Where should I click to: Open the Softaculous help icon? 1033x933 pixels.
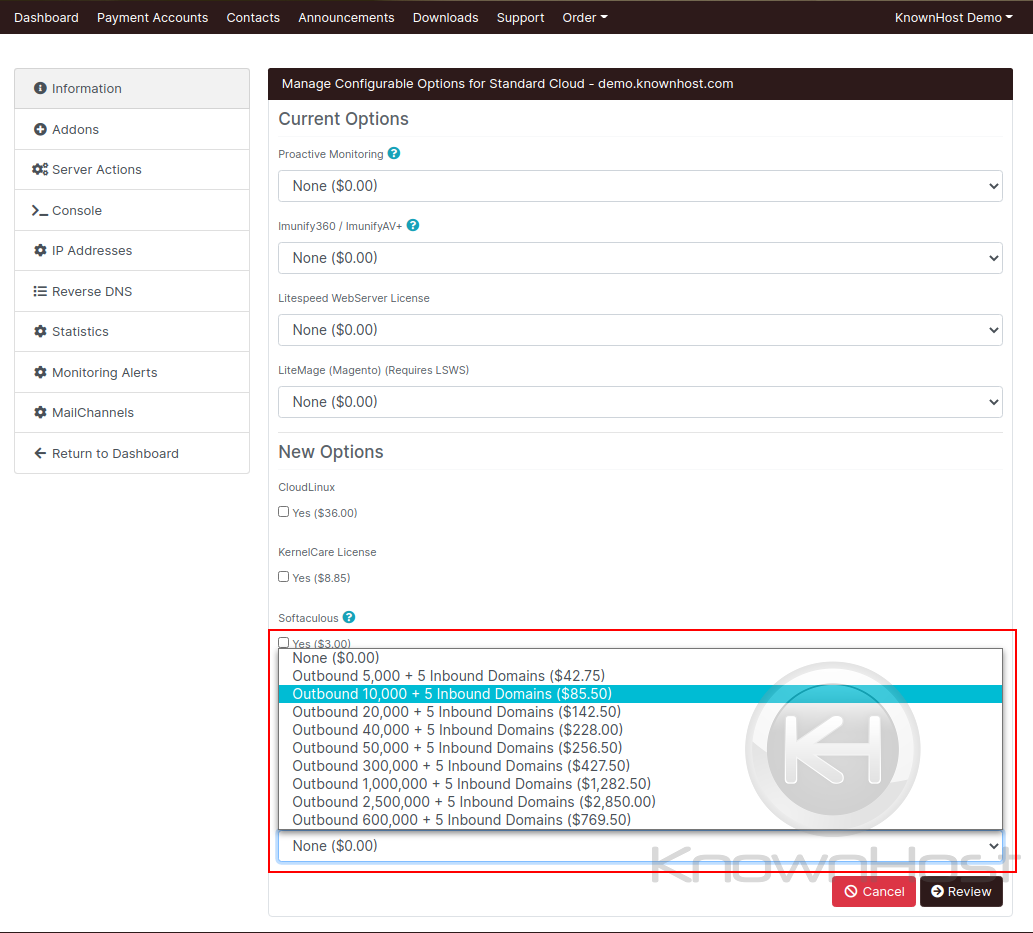pyautogui.click(x=349, y=617)
